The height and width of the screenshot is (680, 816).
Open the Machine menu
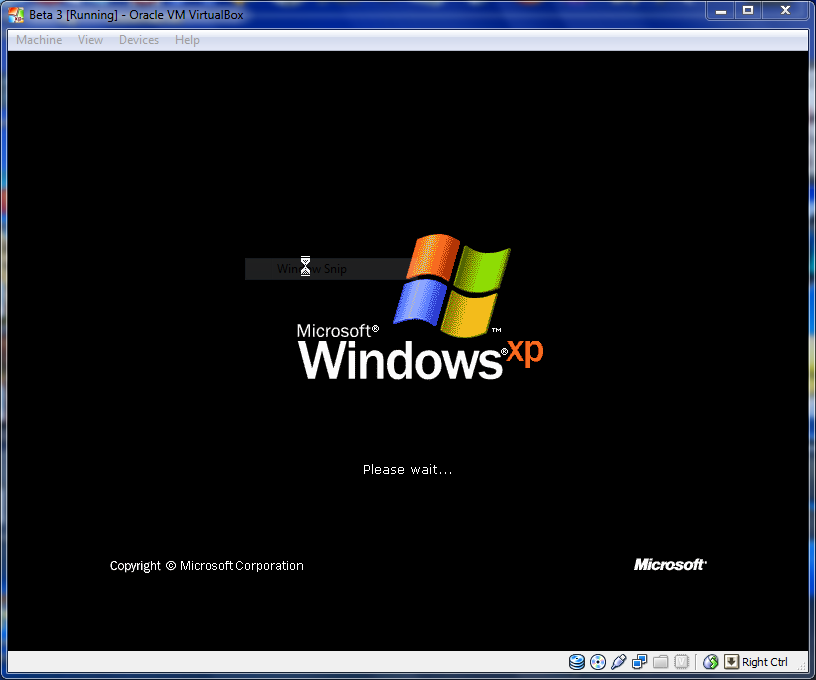(39, 40)
